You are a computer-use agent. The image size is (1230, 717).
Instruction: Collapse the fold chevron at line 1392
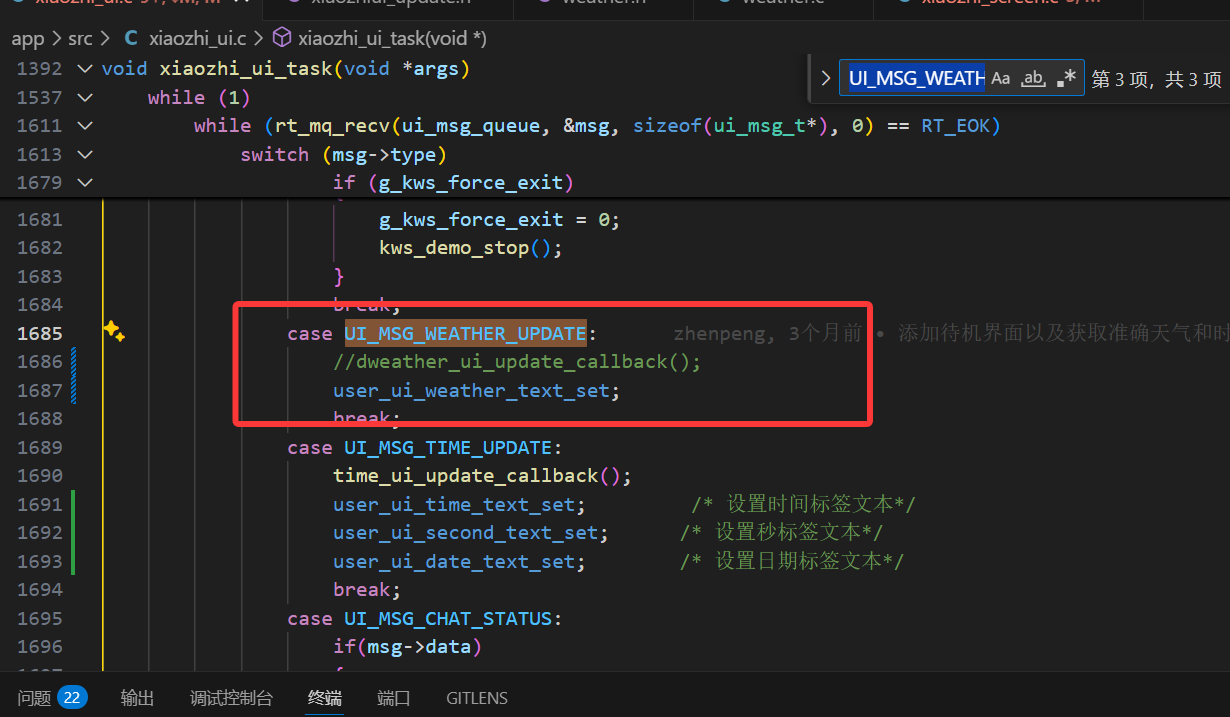point(84,69)
